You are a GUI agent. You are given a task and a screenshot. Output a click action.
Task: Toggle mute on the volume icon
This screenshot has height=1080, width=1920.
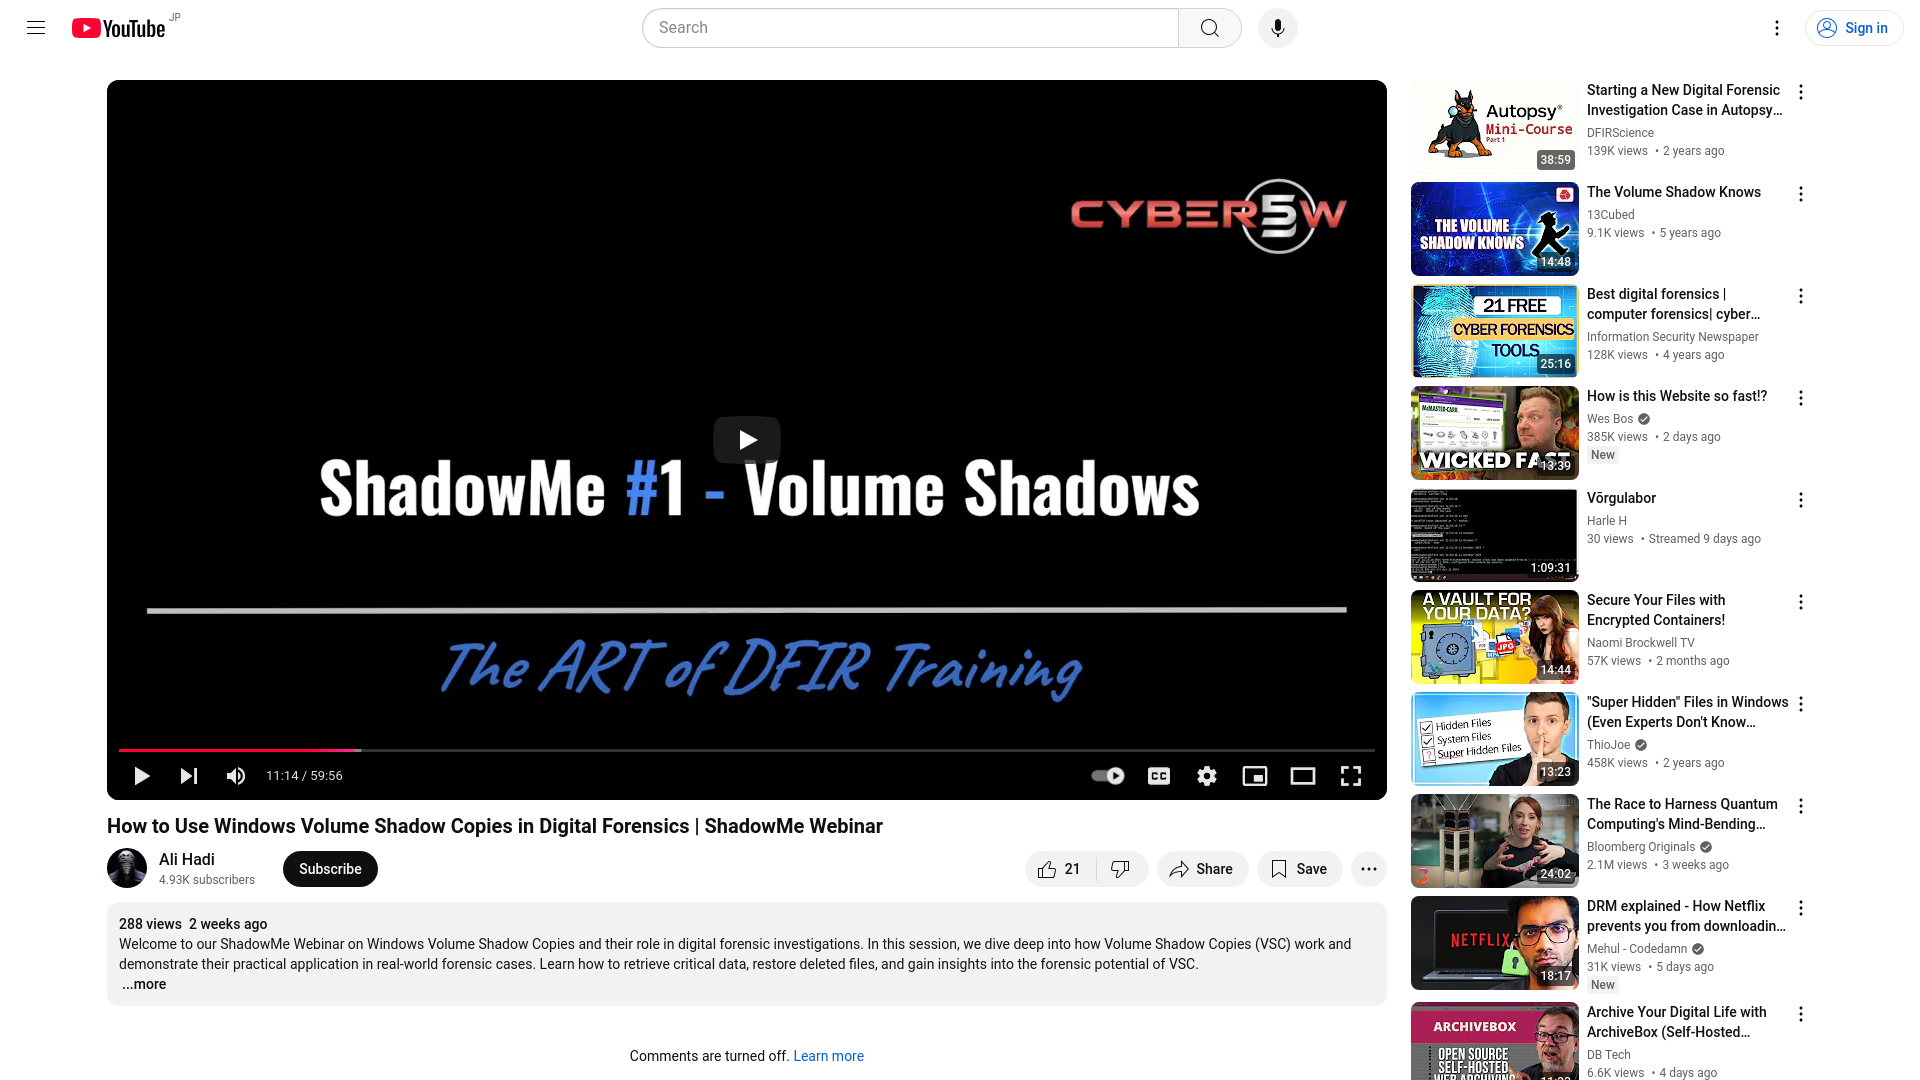(x=236, y=775)
